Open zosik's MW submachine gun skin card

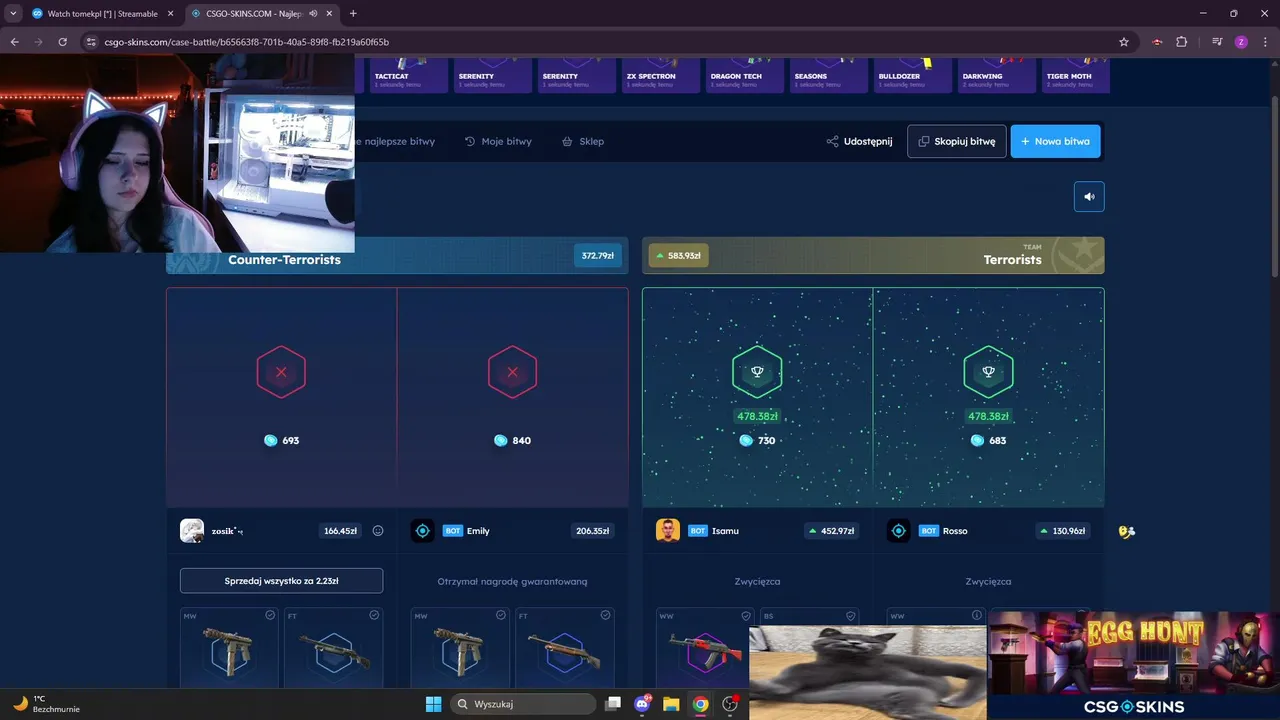229,647
